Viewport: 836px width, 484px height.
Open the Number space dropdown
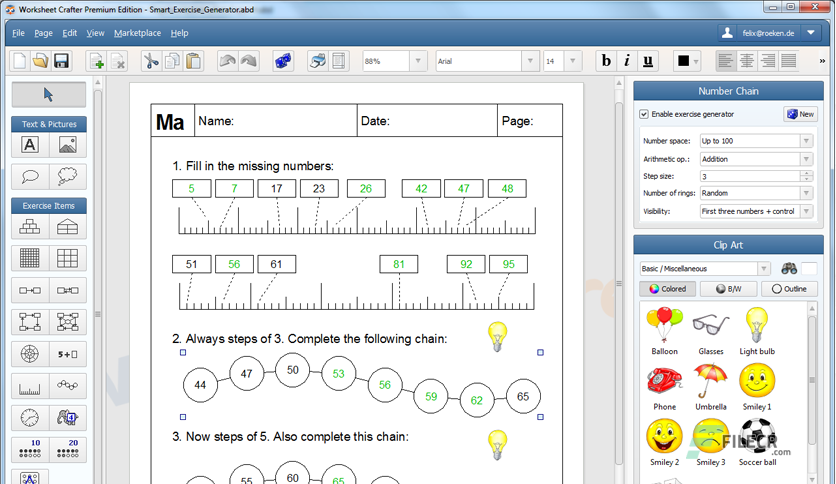coord(806,141)
